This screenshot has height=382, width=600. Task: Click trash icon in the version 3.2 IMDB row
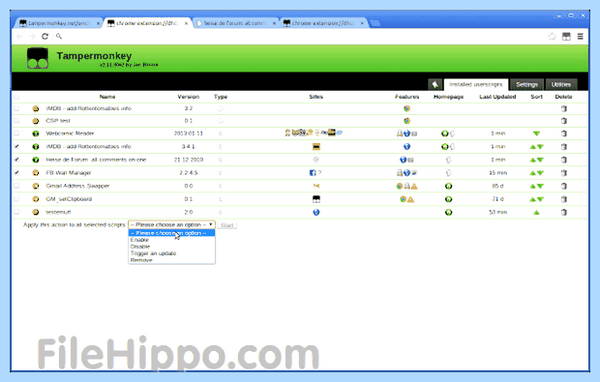pyautogui.click(x=564, y=109)
